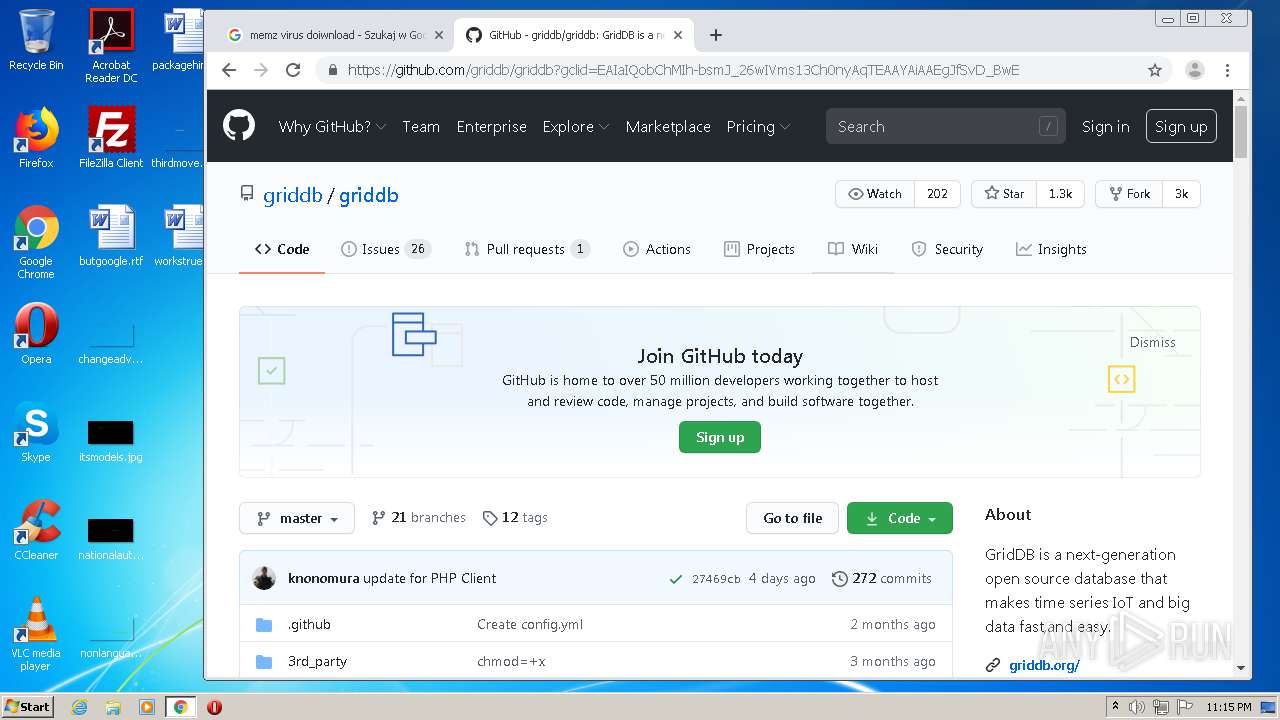Open the Team header link
The height and width of the screenshot is (720, 1280).
tap(421, 126)
